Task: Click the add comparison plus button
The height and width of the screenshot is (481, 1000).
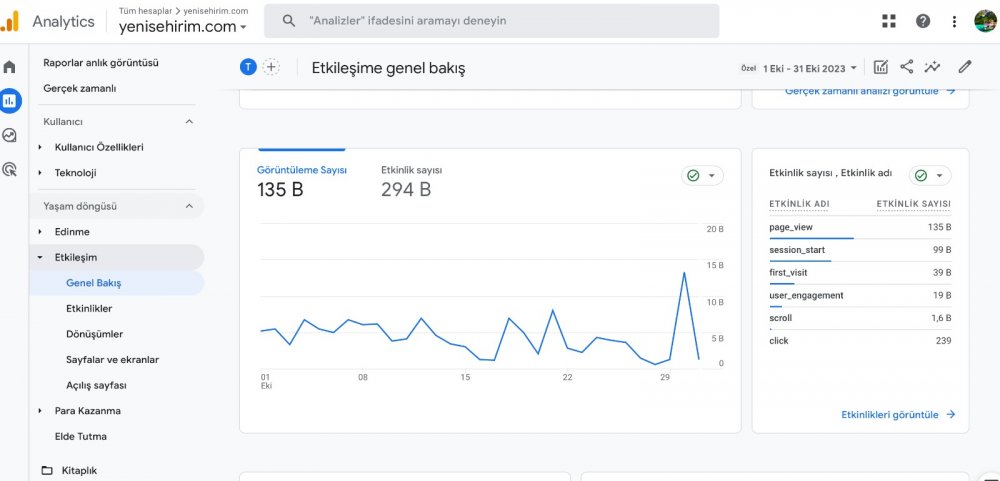Action: pyautogui.click(x=271, y=67)
